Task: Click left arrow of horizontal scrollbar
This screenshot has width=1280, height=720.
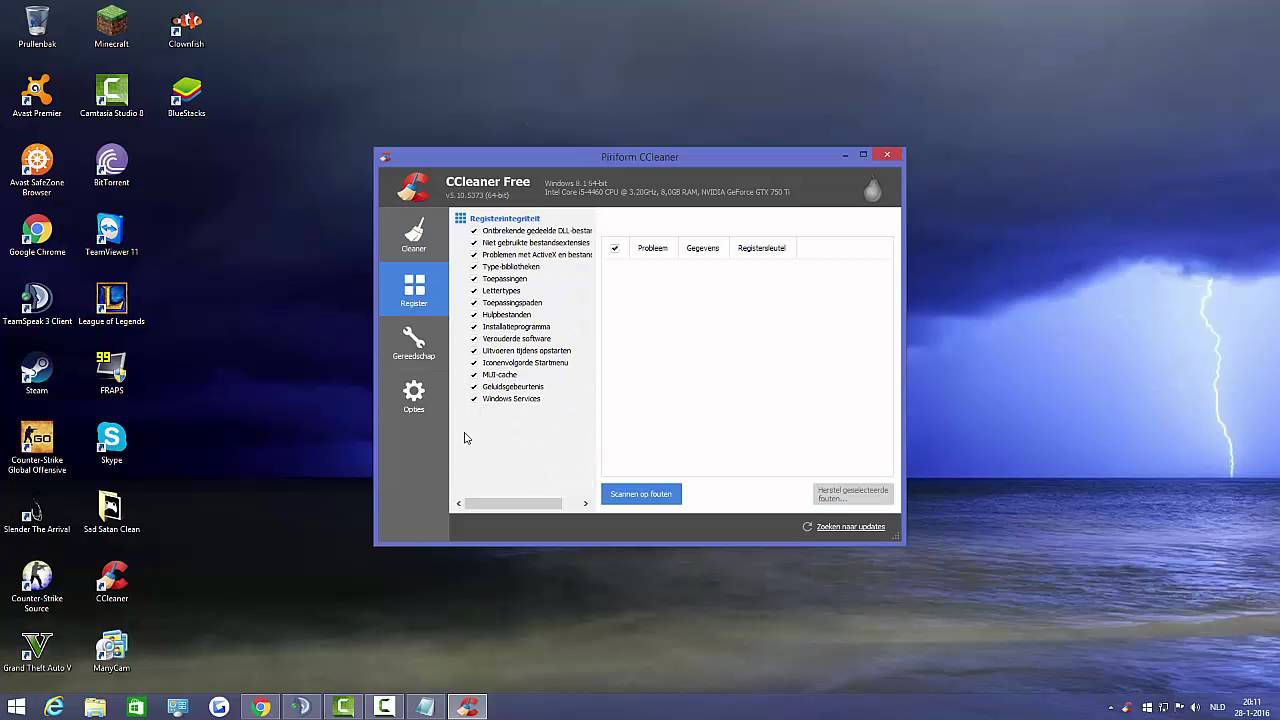Action: tap(459, 503)
